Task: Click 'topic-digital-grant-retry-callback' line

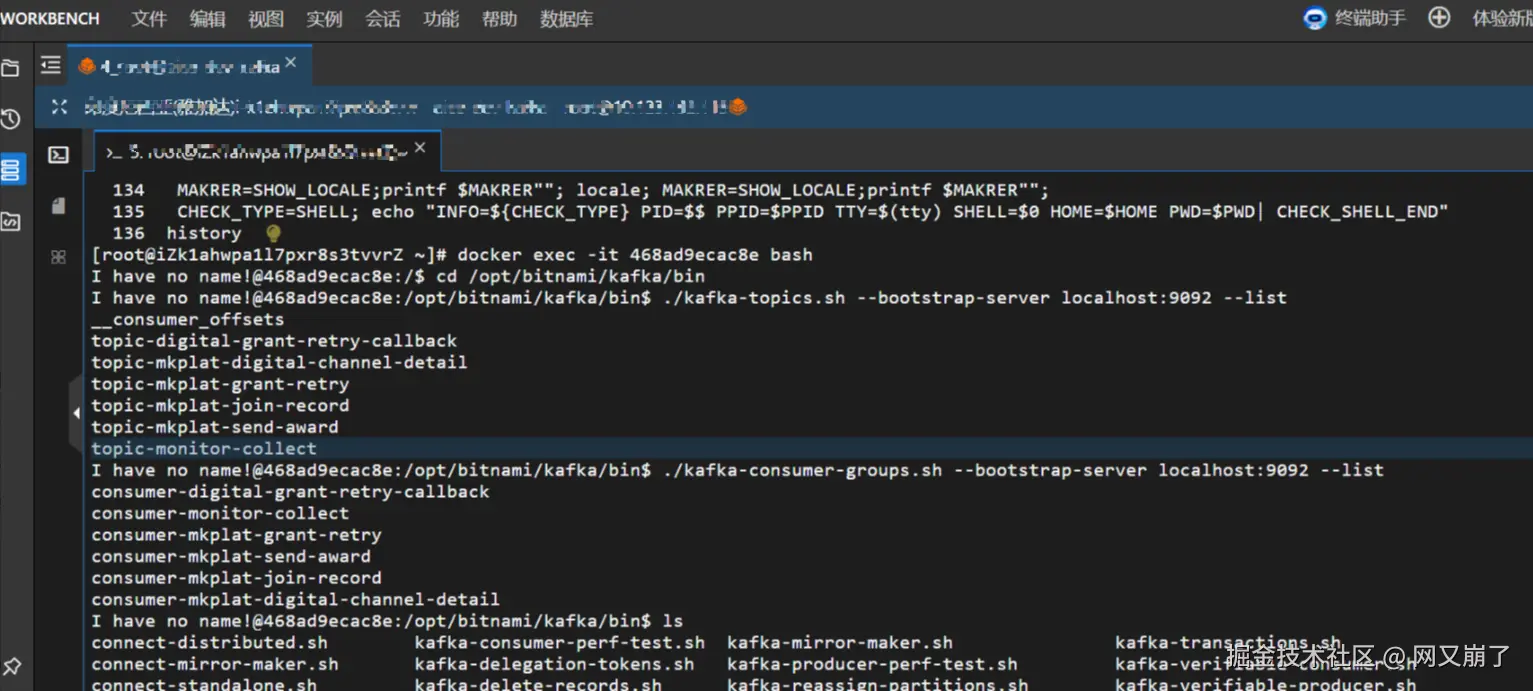Action: pyautogui.click(x=274, y=341)
